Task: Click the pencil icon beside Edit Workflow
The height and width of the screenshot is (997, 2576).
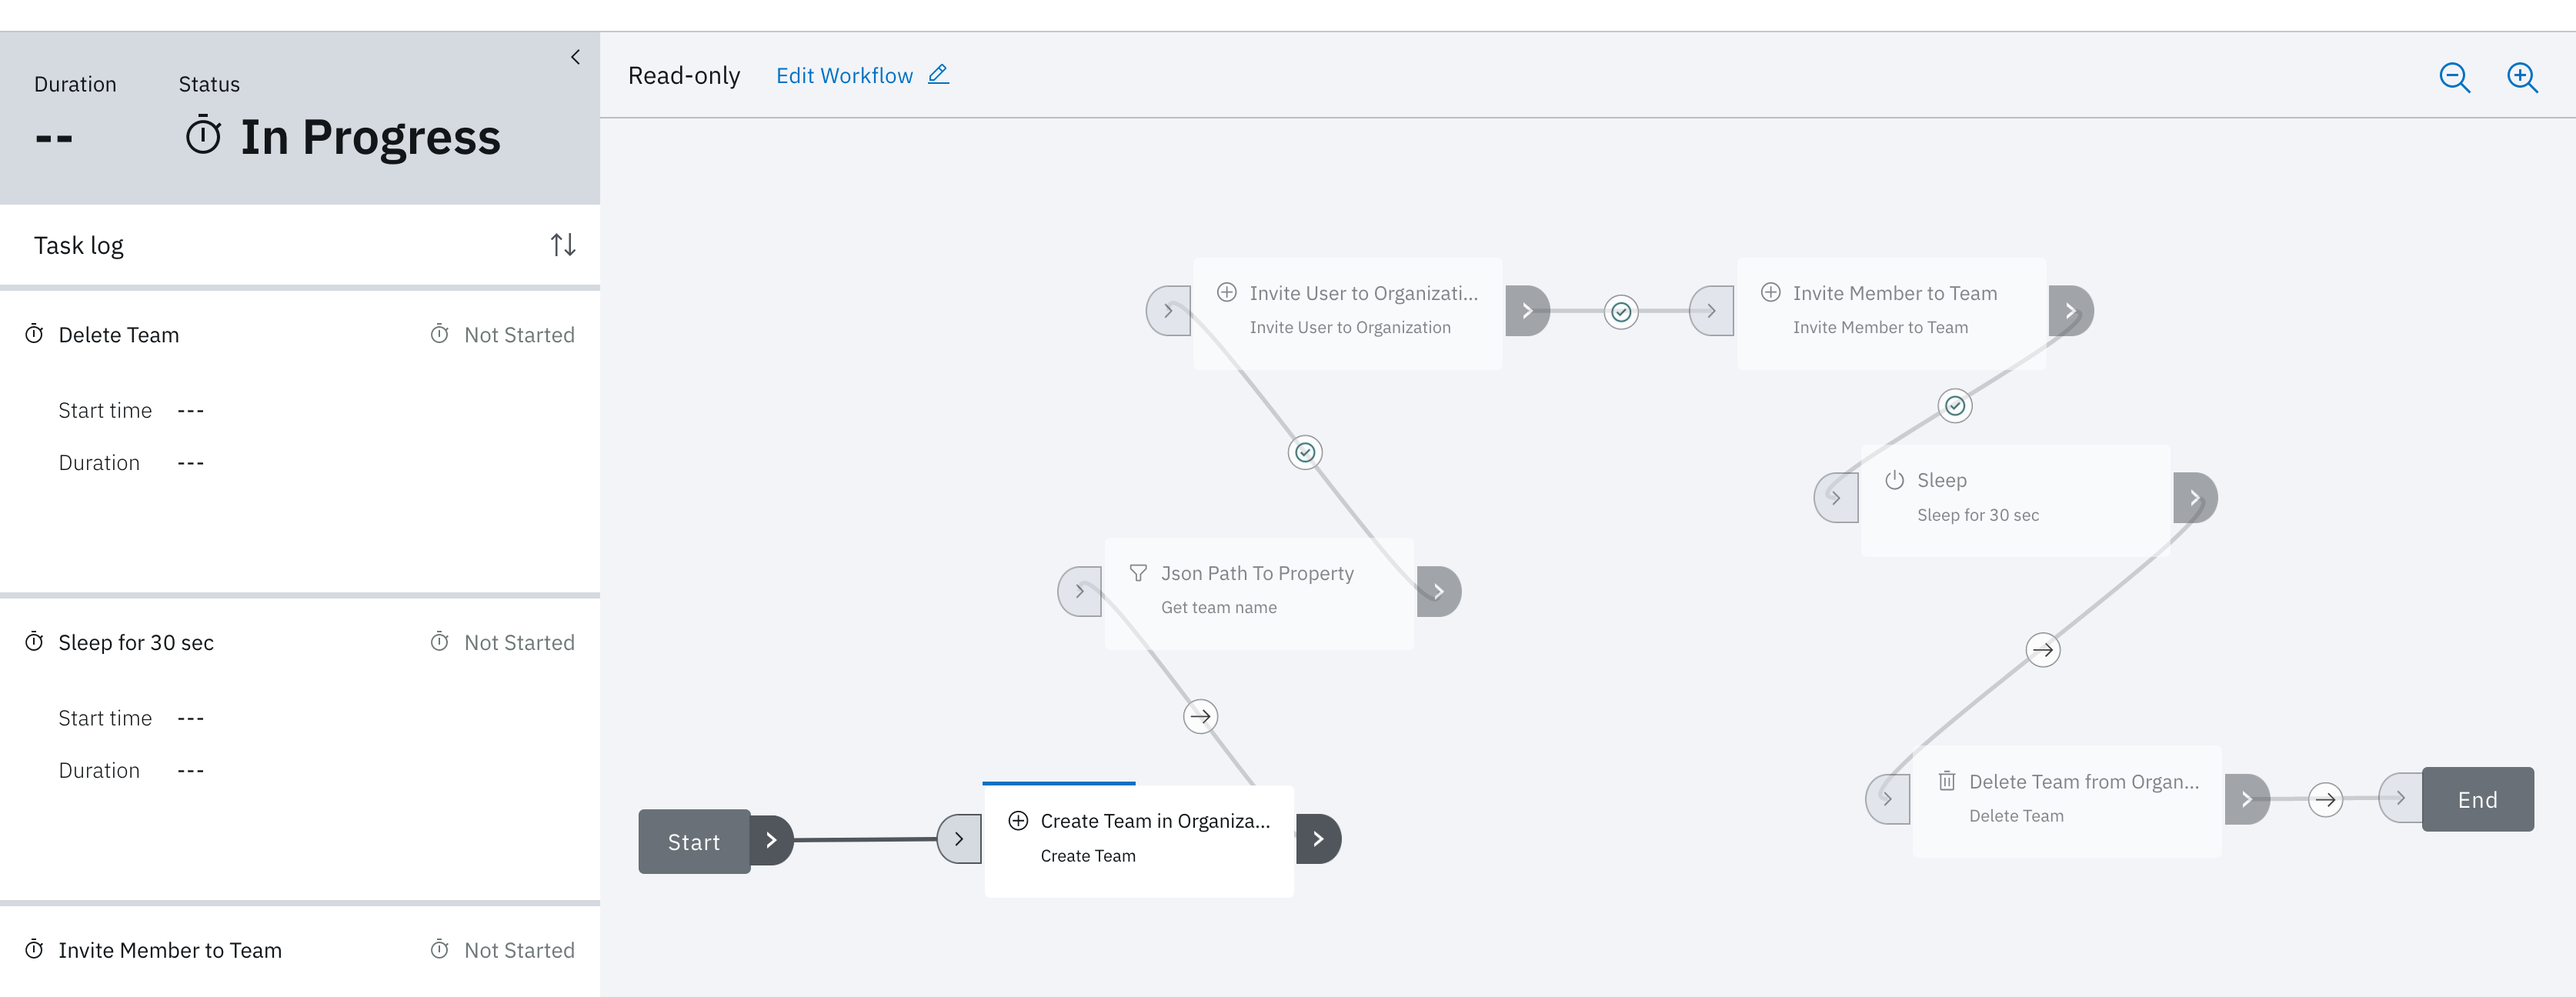Action: coord(938,75)
